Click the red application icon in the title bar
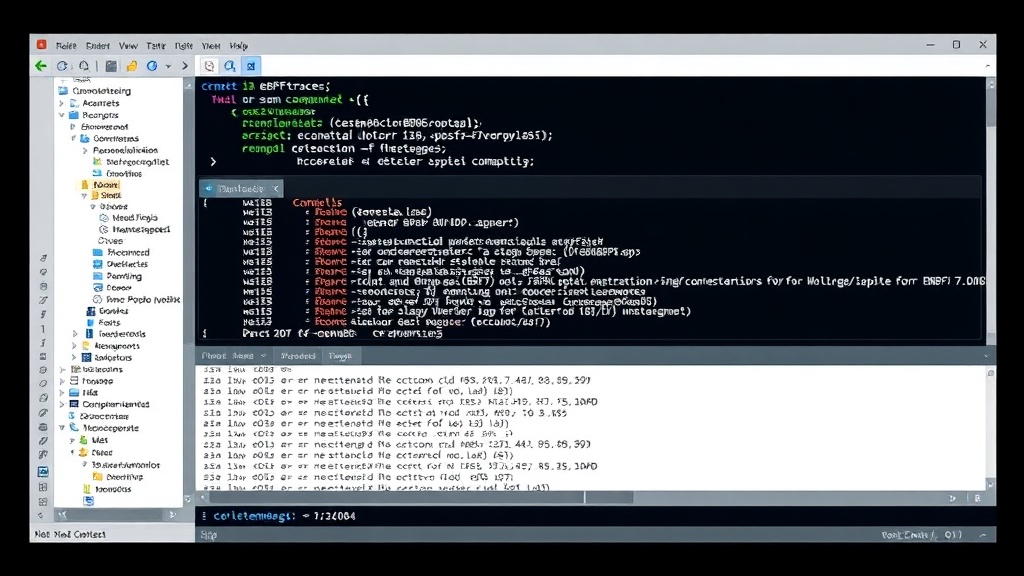Image resolution: width=1024 pixels, height=576 pixels. (42, 44)
